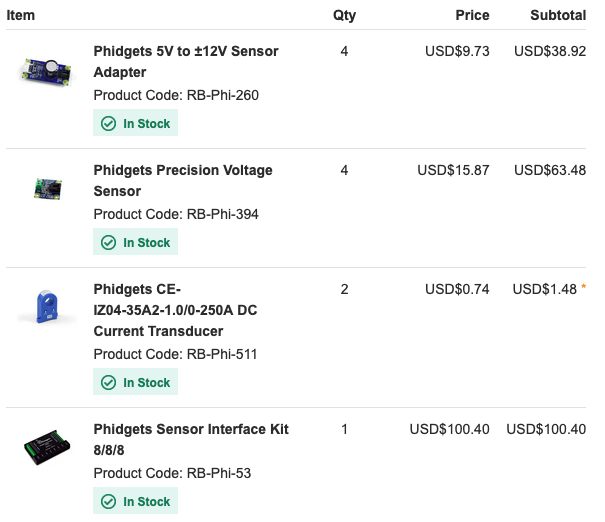The width and height of the screenshot is (605, 522).
Task: Select the In Stock checkmark icon for RB-Phi-53
Action: pos(108,502)
